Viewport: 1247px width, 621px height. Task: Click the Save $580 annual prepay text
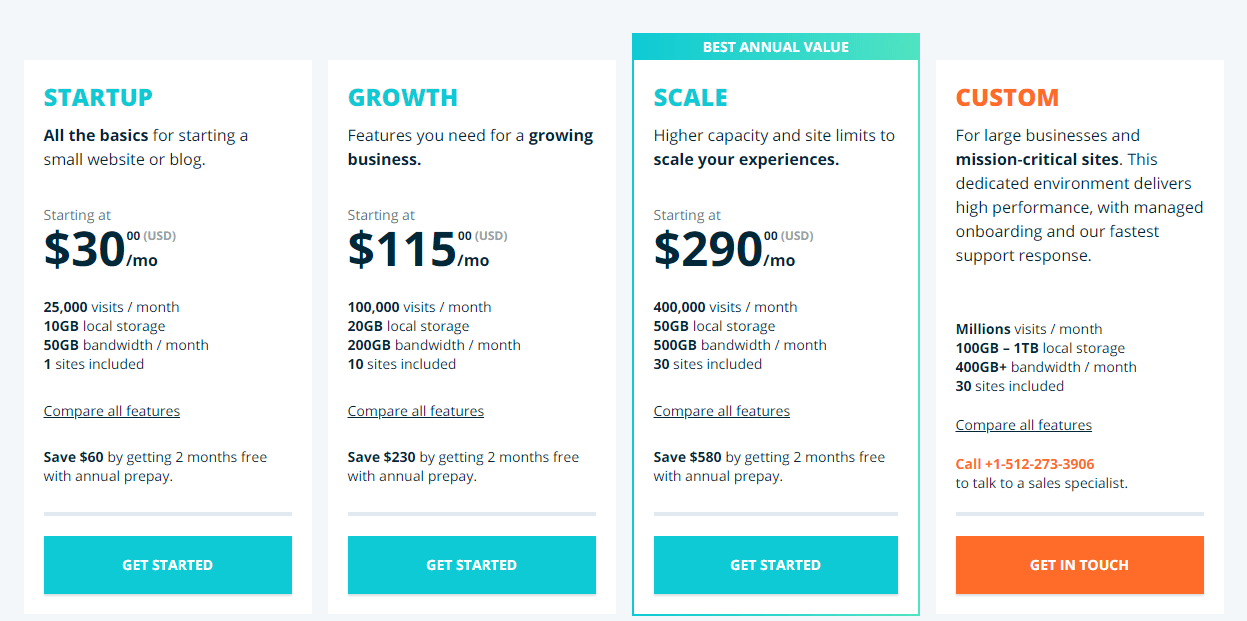(770, 467)
